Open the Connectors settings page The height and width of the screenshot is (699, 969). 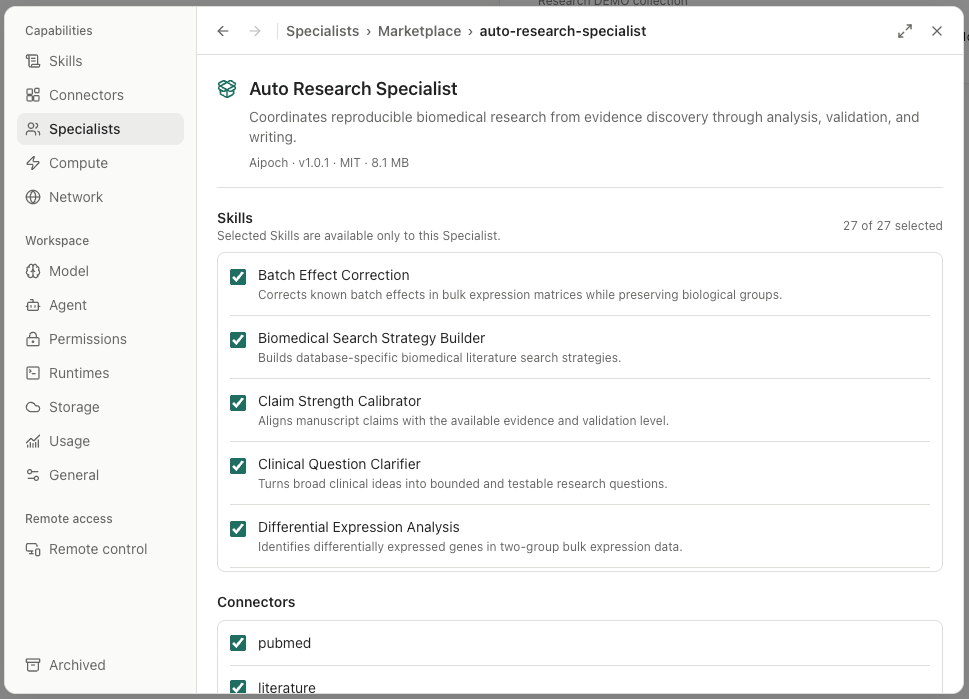click(100, 95)
